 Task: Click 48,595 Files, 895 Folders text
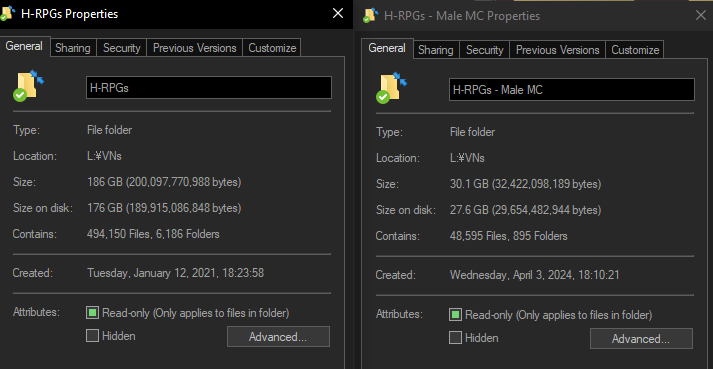click(509, 236)
